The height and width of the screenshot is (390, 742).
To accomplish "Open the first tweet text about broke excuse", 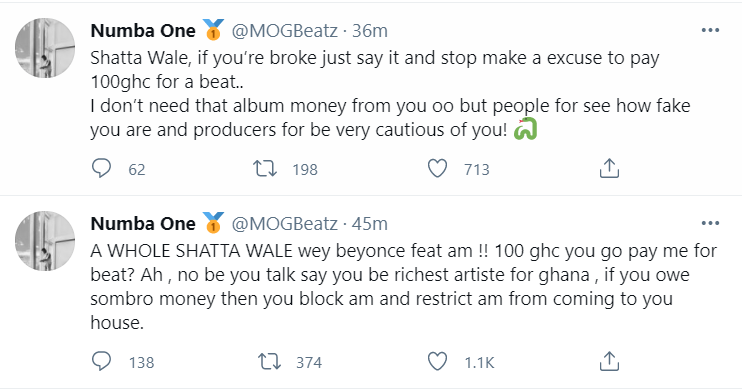I will click(390, 94).
